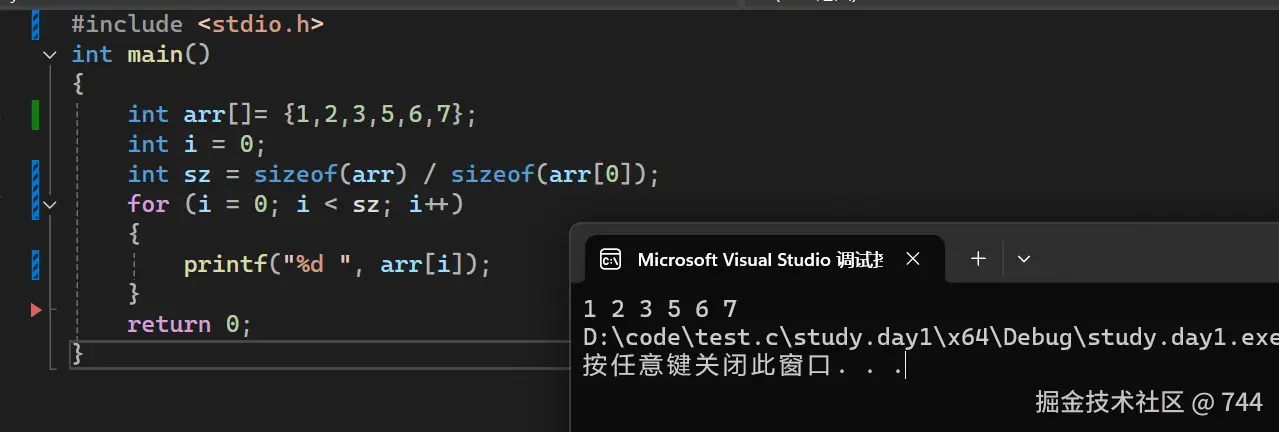Click the 'sz' variable in the for condition
Image resolution: width=1279 pixels, height=432 pixels.
click(367, 205)
